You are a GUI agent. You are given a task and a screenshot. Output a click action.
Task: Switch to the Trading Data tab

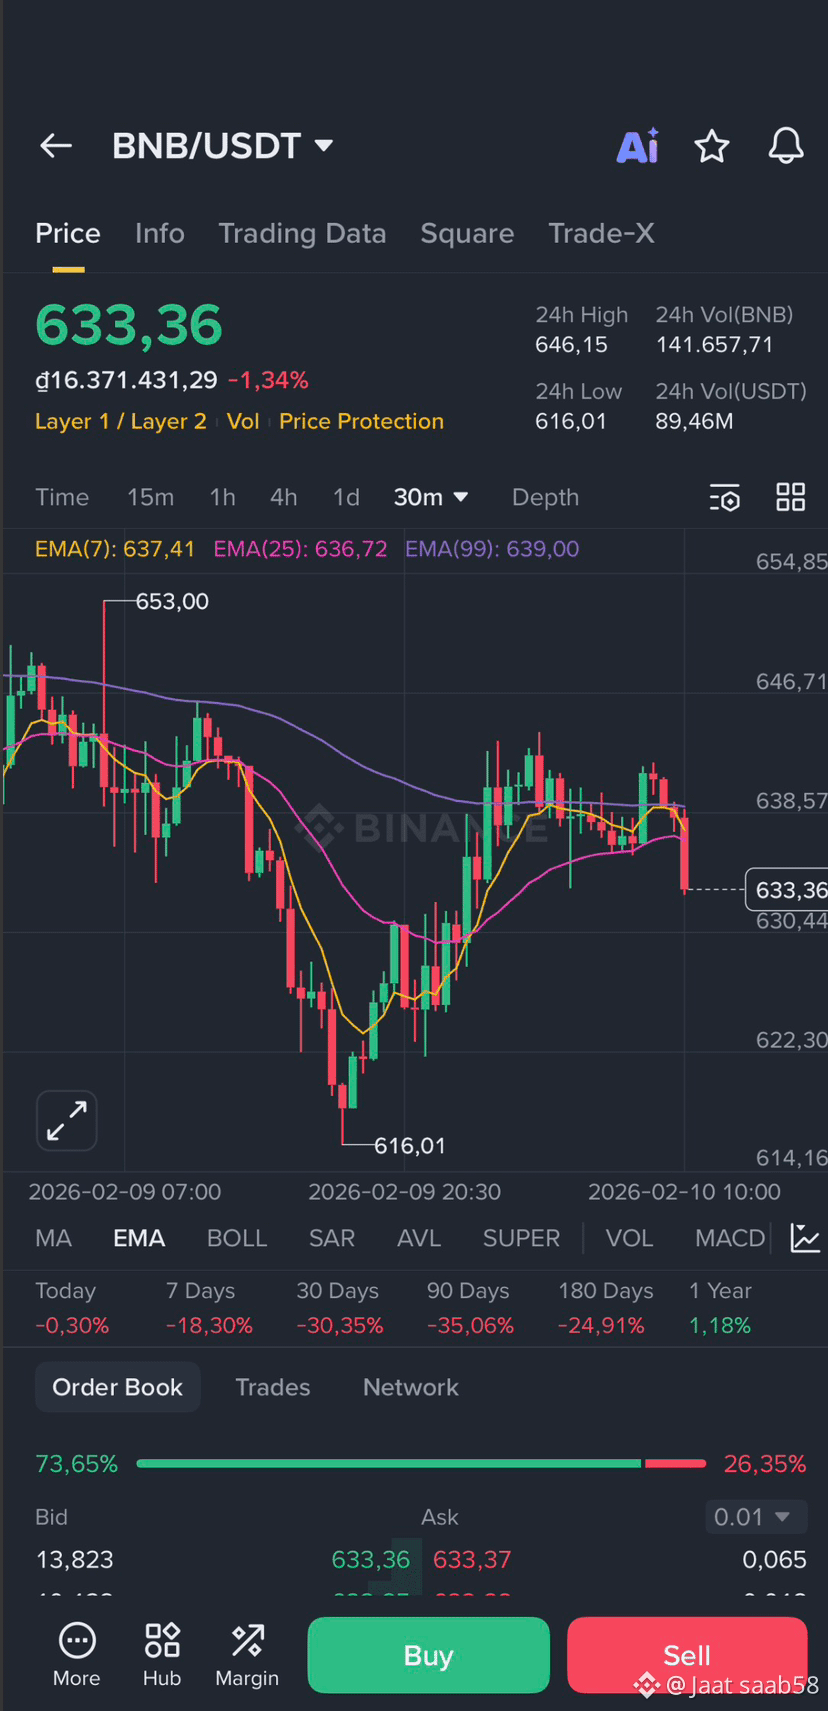(x=302, y=233)
